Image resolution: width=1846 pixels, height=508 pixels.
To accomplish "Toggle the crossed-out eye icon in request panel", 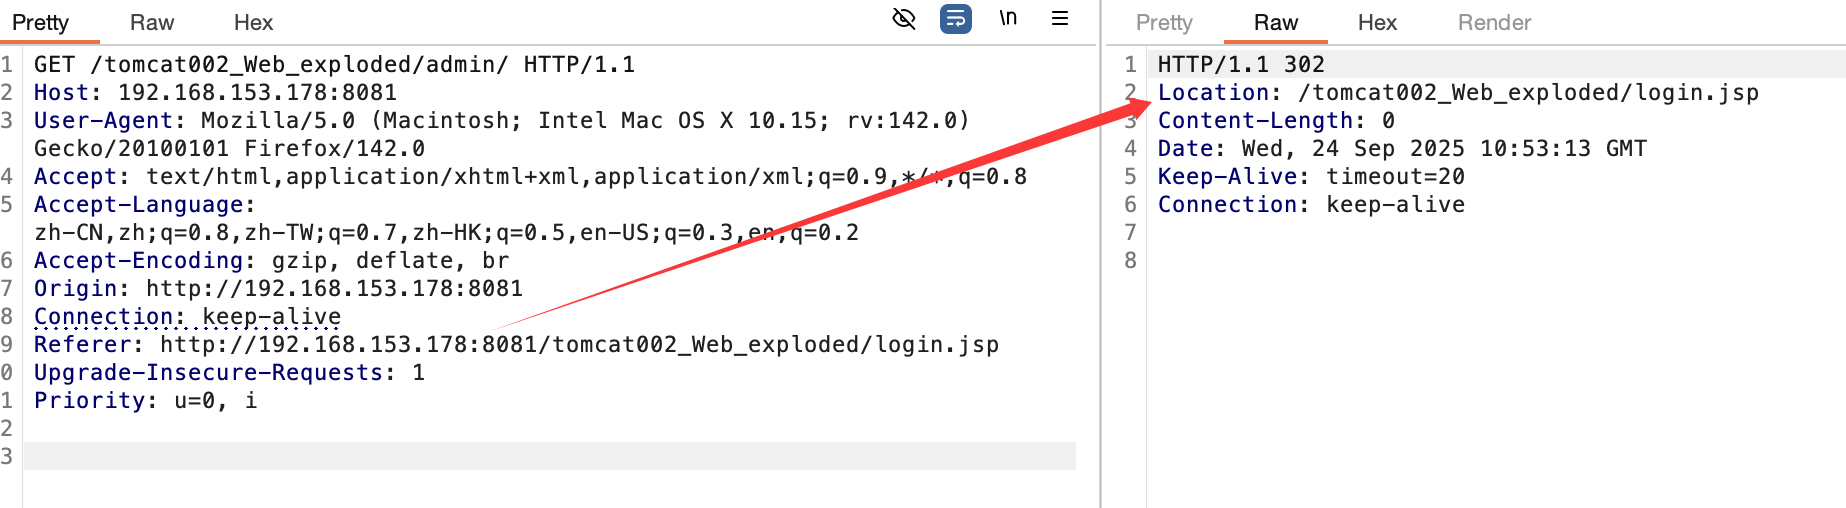I will pyautogui.click(x=904, y=19).
